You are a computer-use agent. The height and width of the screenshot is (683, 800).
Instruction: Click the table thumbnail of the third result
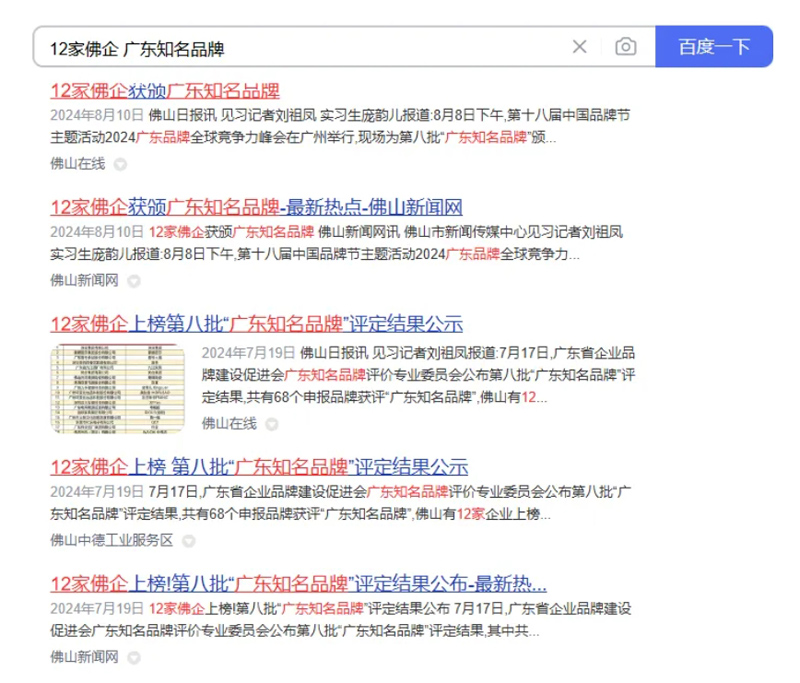pos(117,389)
